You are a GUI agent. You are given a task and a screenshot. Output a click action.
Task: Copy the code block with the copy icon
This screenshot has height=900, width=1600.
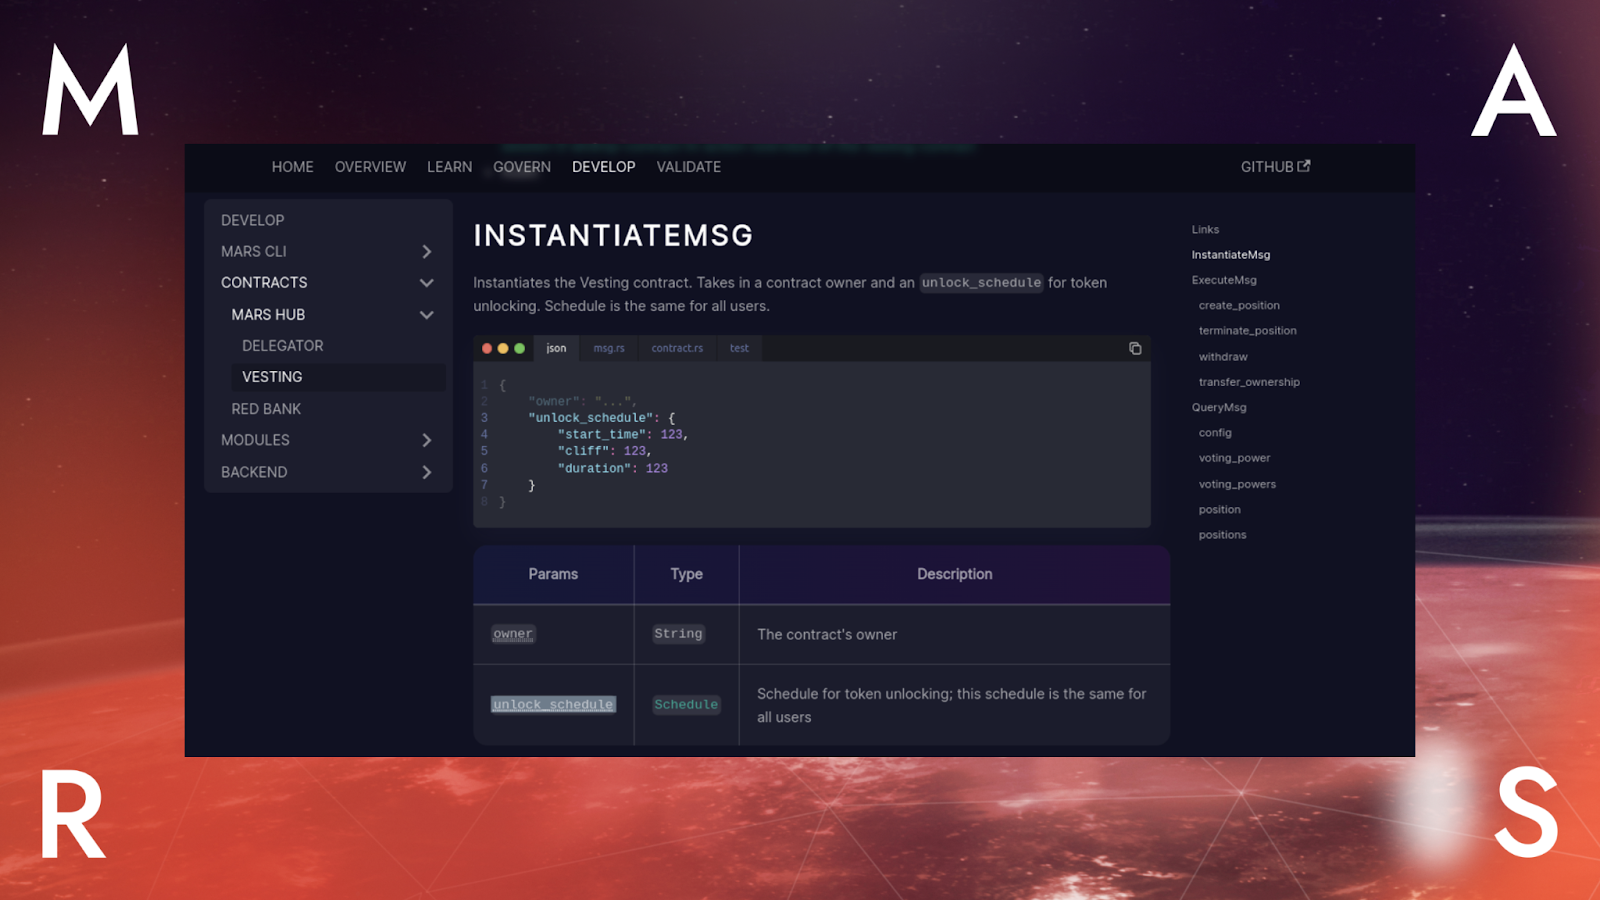click(x=1135, y=348)
